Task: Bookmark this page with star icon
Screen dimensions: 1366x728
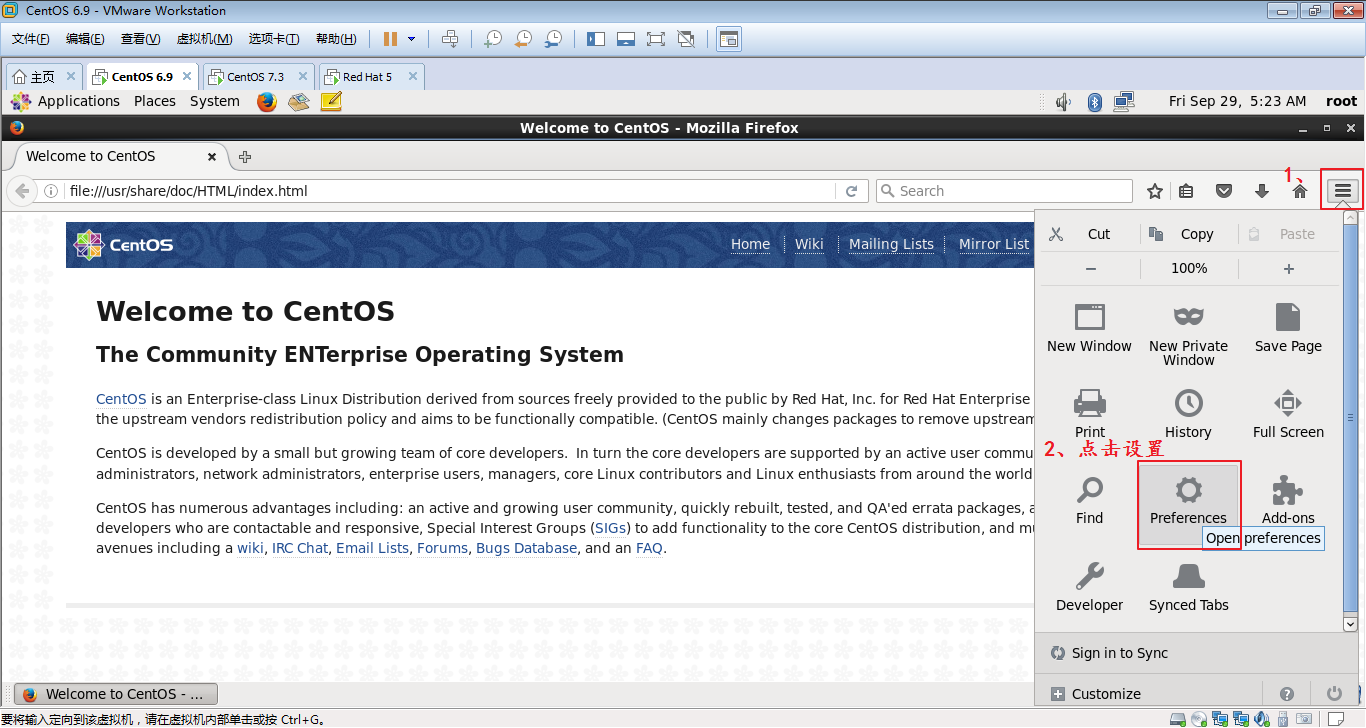Action: (1155, 191)
